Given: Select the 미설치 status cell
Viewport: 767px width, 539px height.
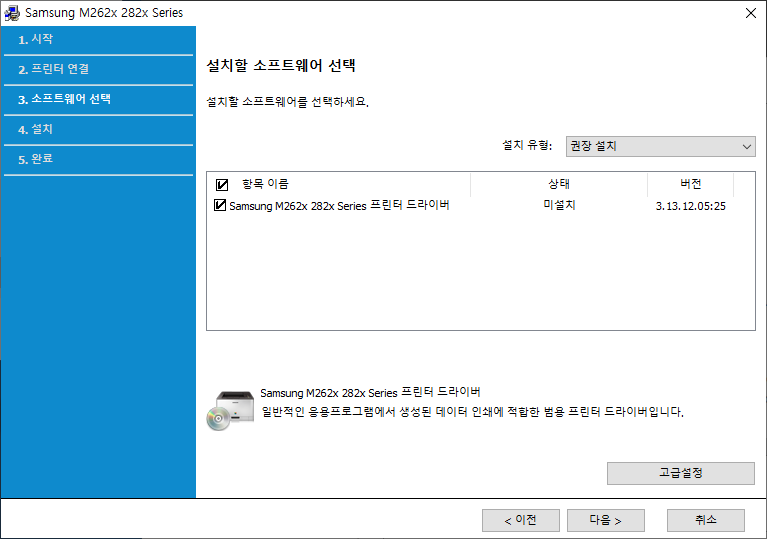Looking at the screenshot, I should [559, 205].
